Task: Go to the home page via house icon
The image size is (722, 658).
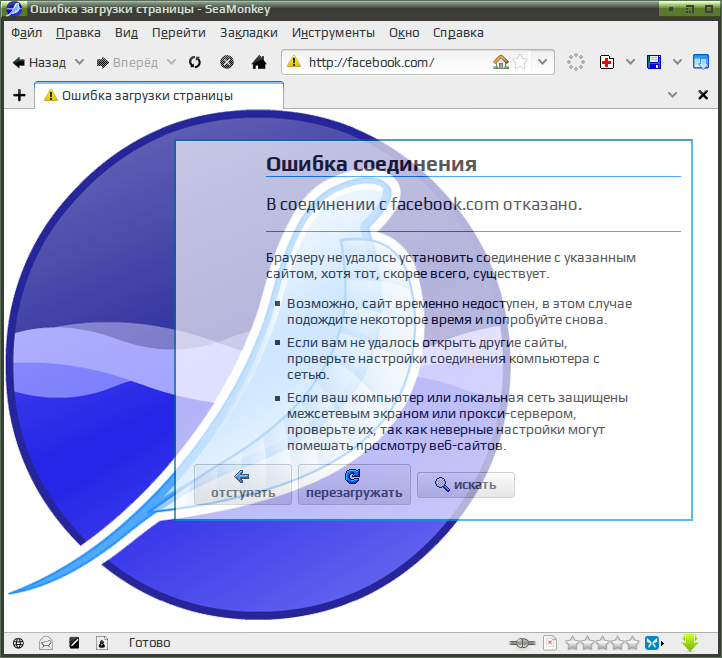Action: click(x=259, y=62)
